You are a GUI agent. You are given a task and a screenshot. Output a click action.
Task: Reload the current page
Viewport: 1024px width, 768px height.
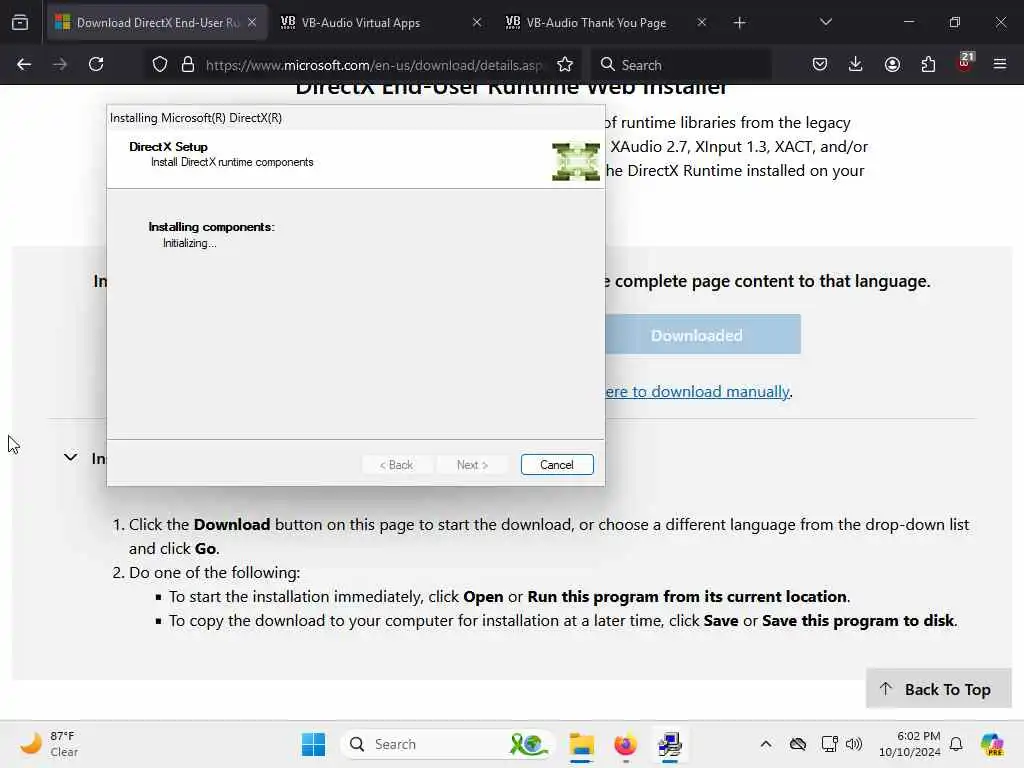(x=96, y=64)
